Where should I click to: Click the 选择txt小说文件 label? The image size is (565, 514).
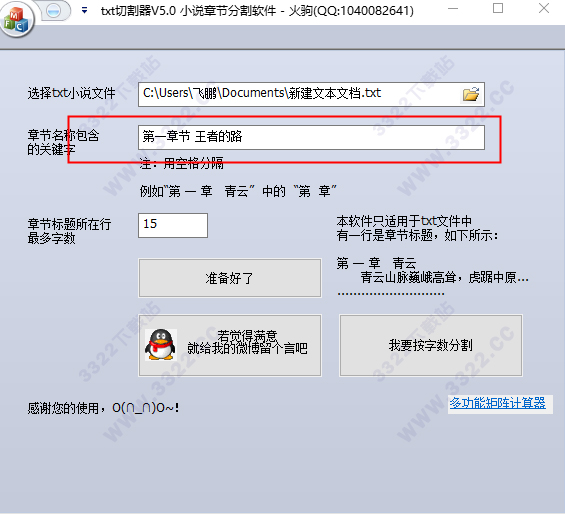71,93
